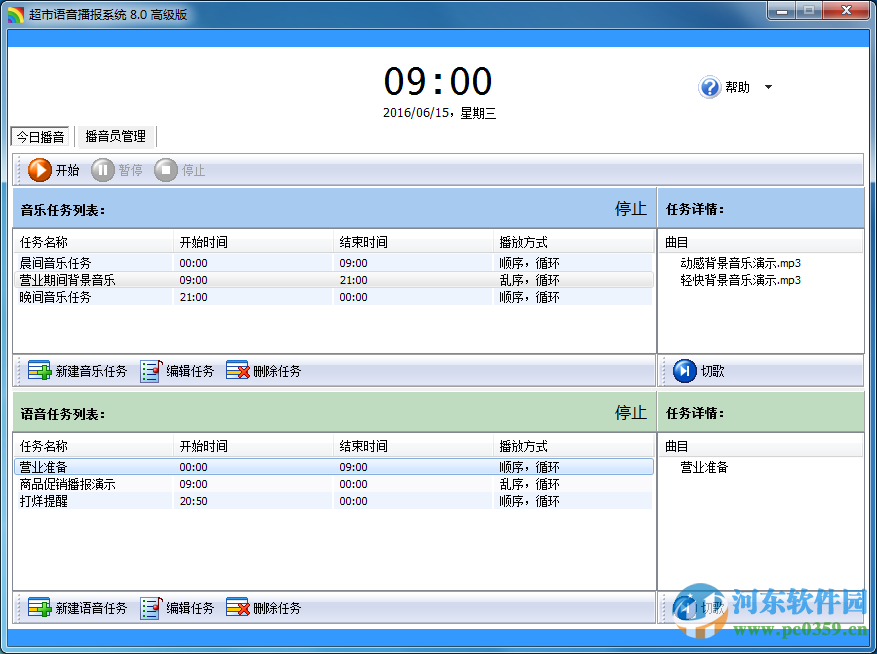877x654 pixels.
Task: Select the 晚间音乐任务 row
Action: (334, 297)
